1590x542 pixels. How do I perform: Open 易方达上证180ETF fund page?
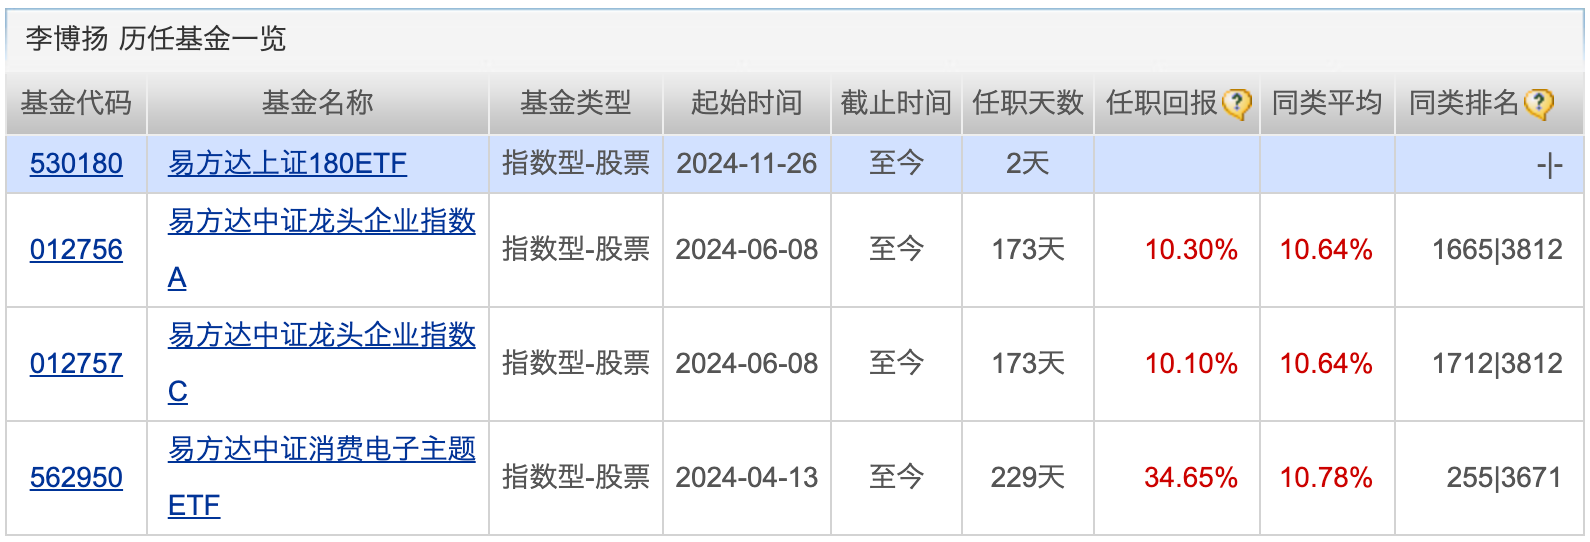point(287,164)
